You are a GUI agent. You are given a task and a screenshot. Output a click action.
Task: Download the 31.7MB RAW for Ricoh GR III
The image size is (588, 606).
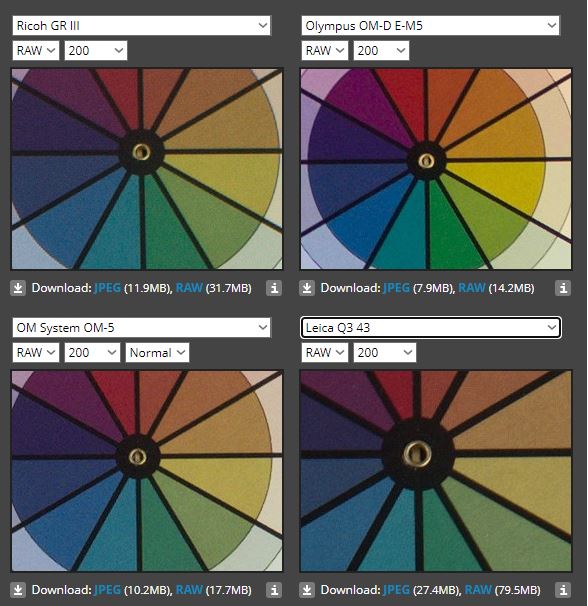pyautogui.click(x=189, y=288)
